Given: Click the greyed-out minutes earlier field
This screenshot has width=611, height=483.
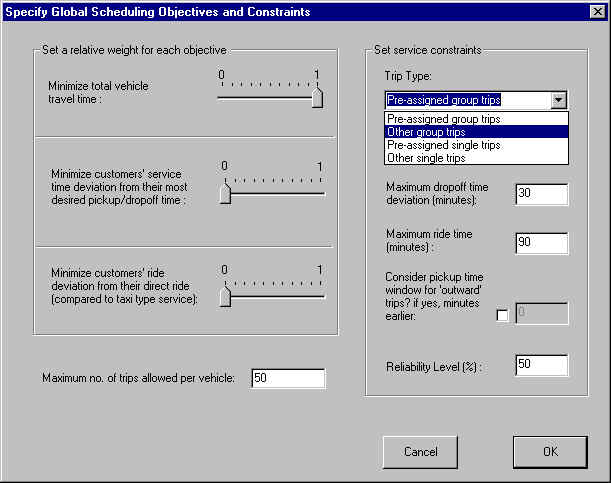Looking at the screenshot, I should tap(541, 314).
